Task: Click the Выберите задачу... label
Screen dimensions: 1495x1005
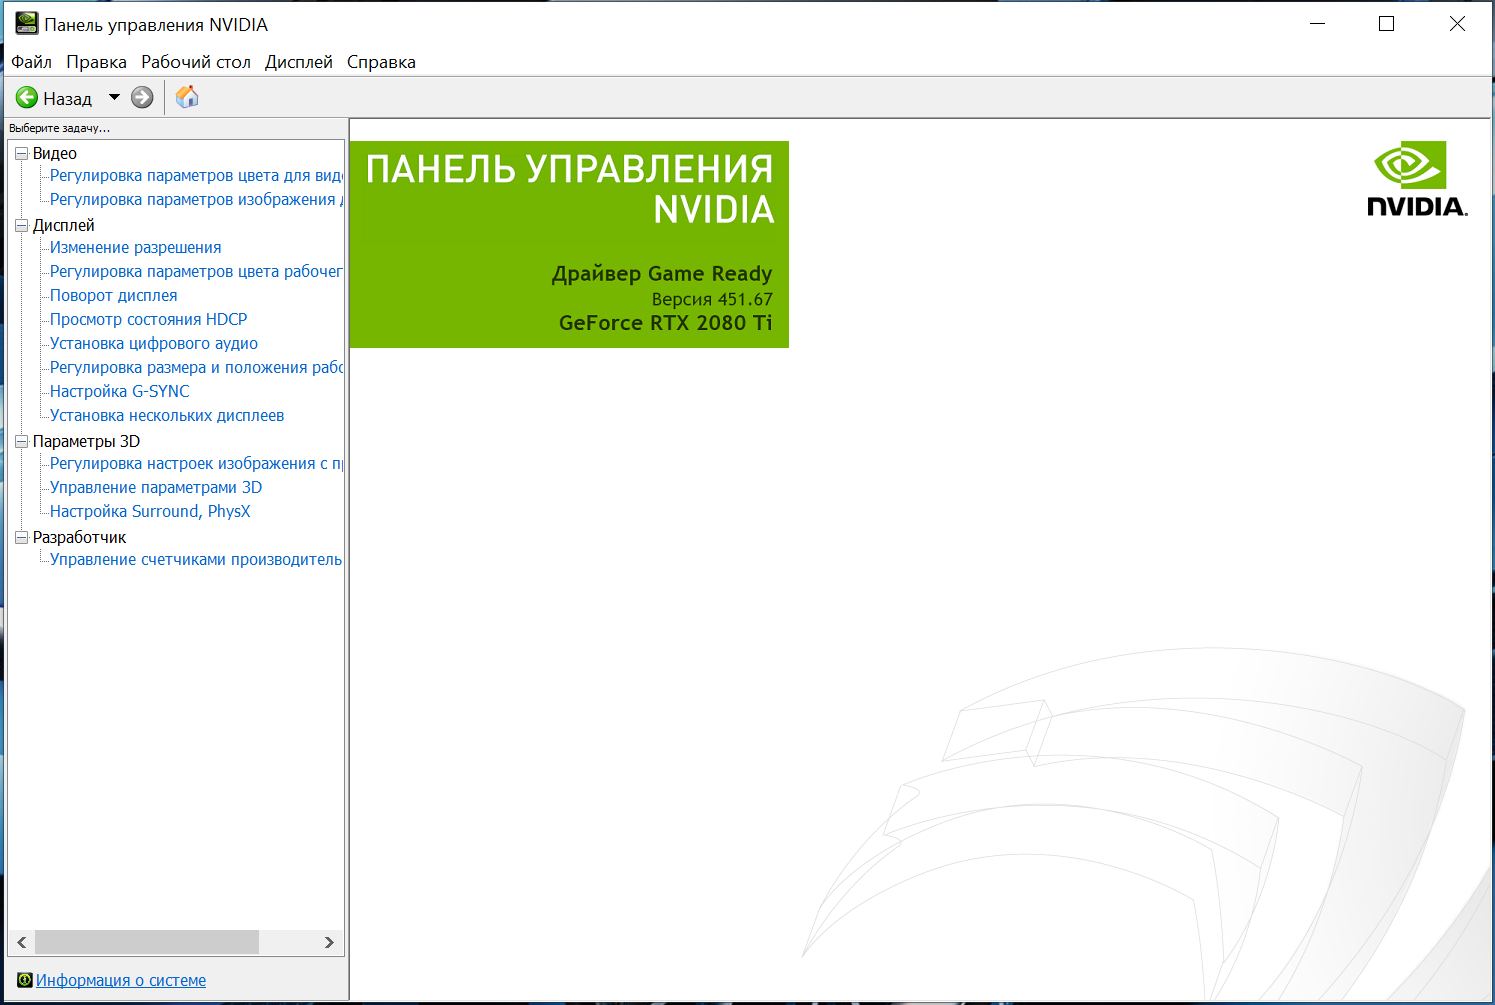Action: coord(59,128)
